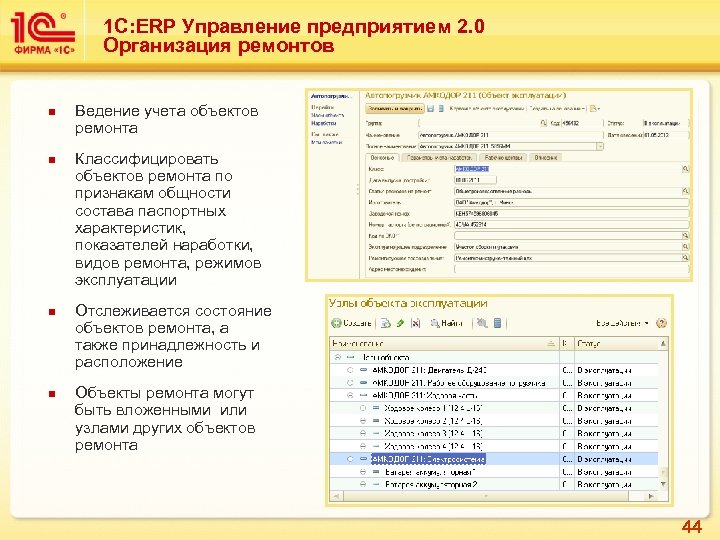Viewport: 720px width, 540px height.
Task: Open the Перейти link in the form sidebar
Action: [x=322, y=107]
